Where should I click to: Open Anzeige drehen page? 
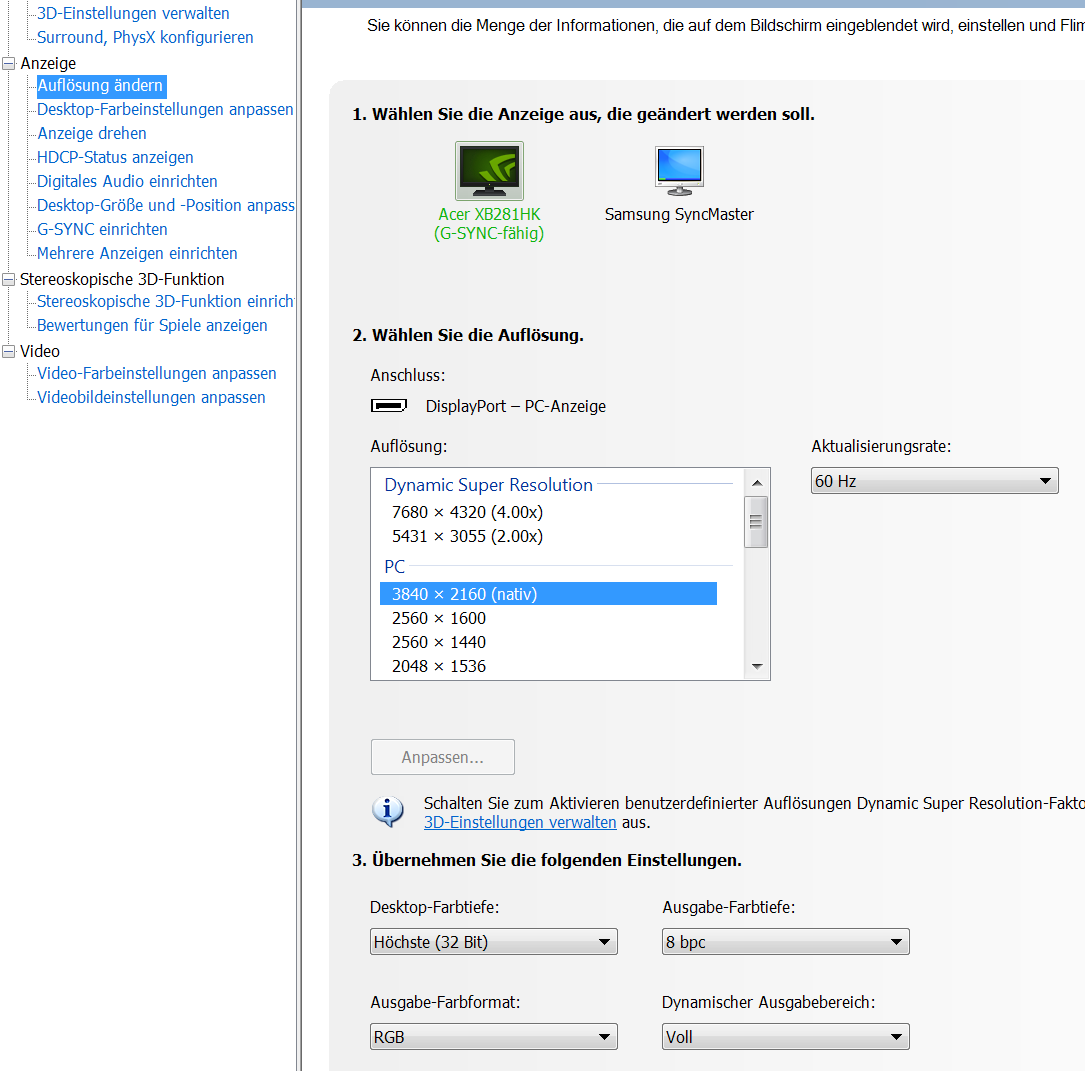click(92, 134)
